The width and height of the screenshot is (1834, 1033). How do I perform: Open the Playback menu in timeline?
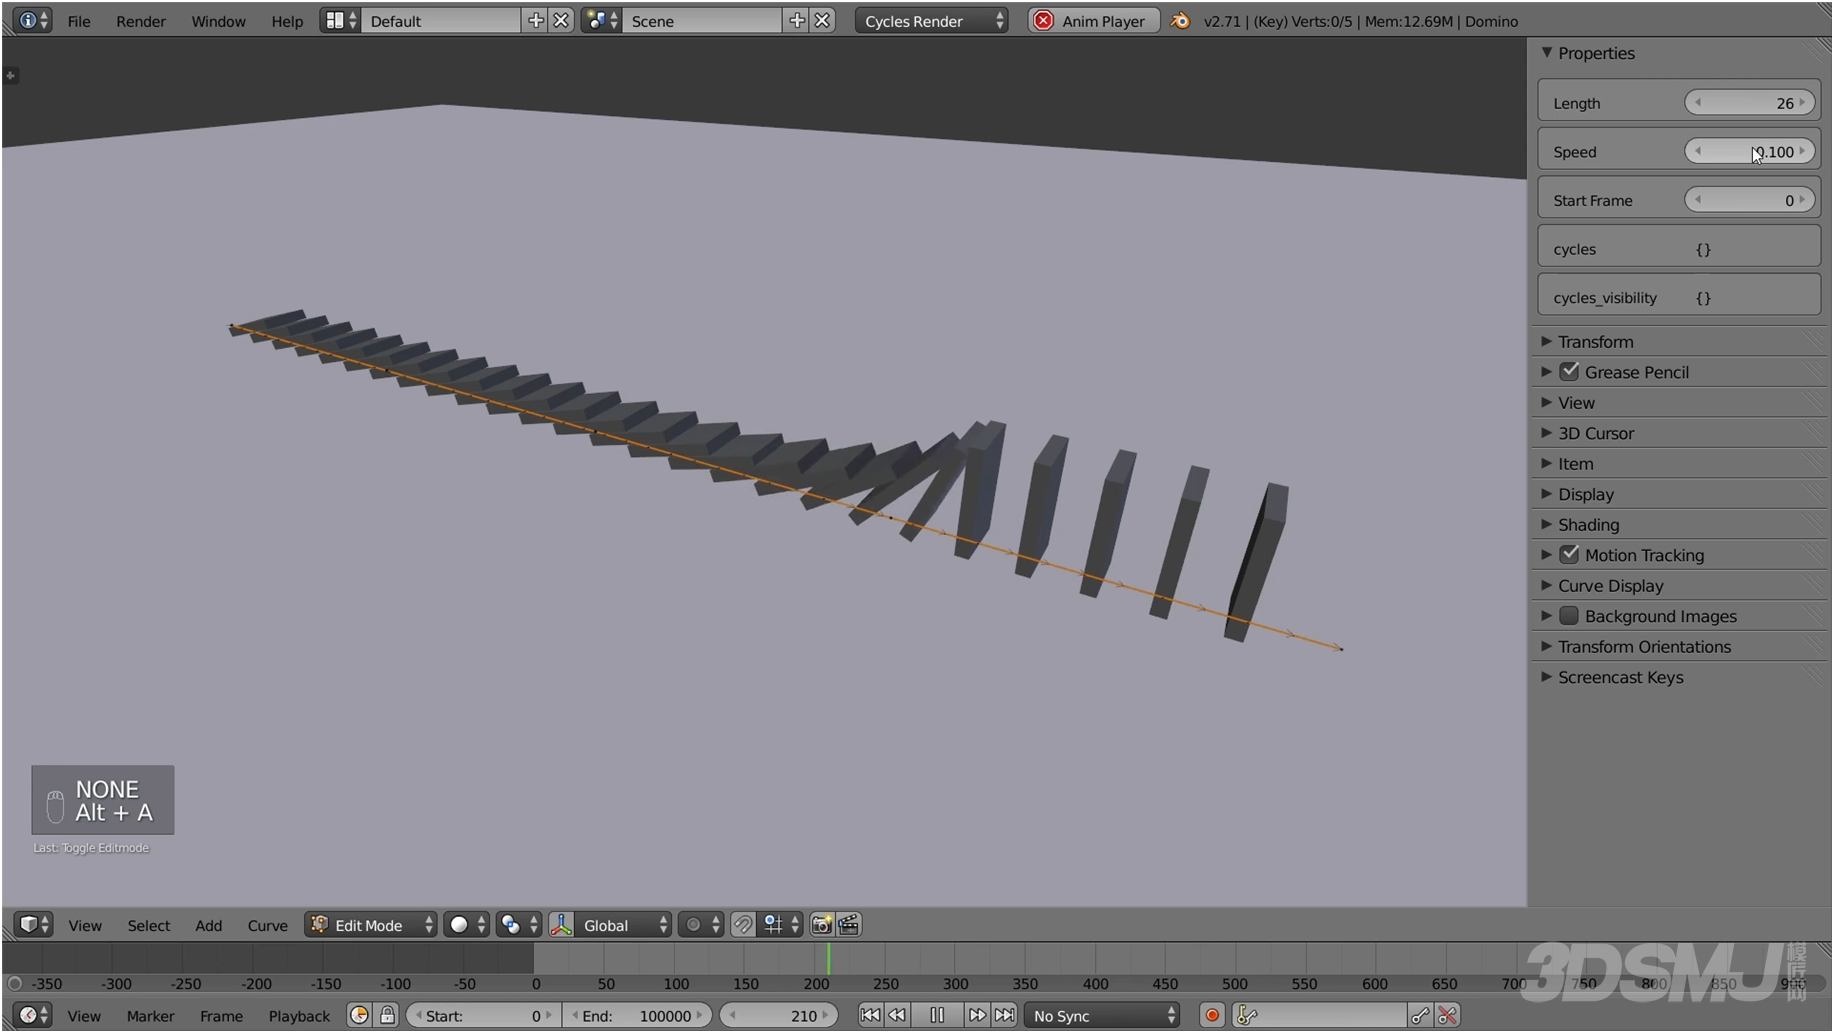click(299, 1016)
